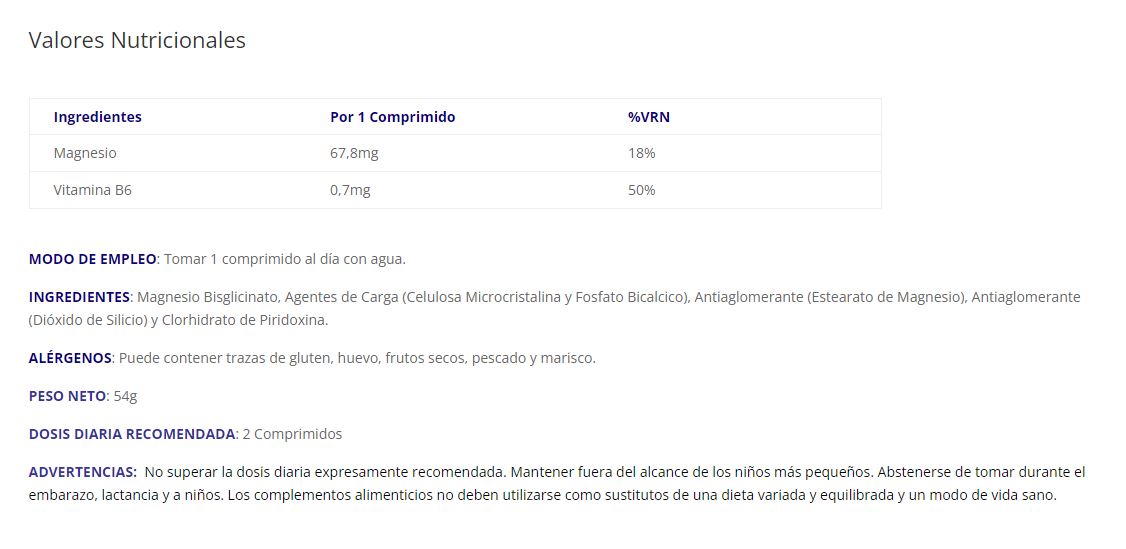The width and height of the screenshot is (1126, 549).
Task: Click the INGREDIENTES bold label
Action: (79, 297)
